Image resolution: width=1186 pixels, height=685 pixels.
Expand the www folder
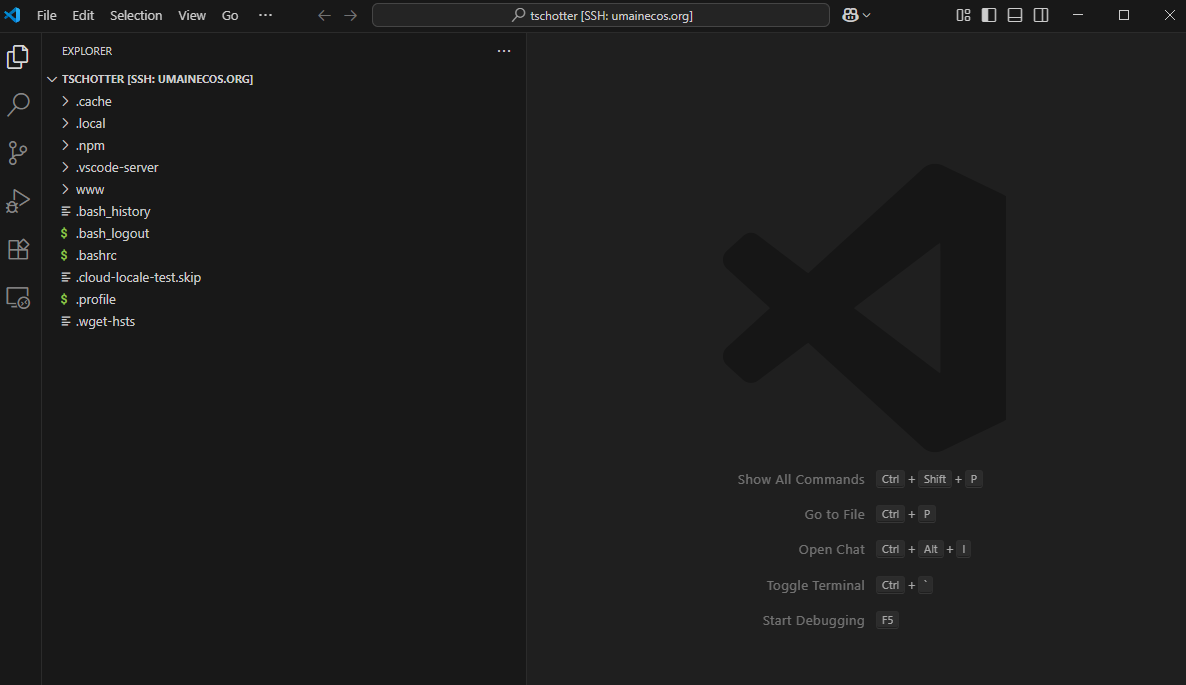tap(284, 189)
